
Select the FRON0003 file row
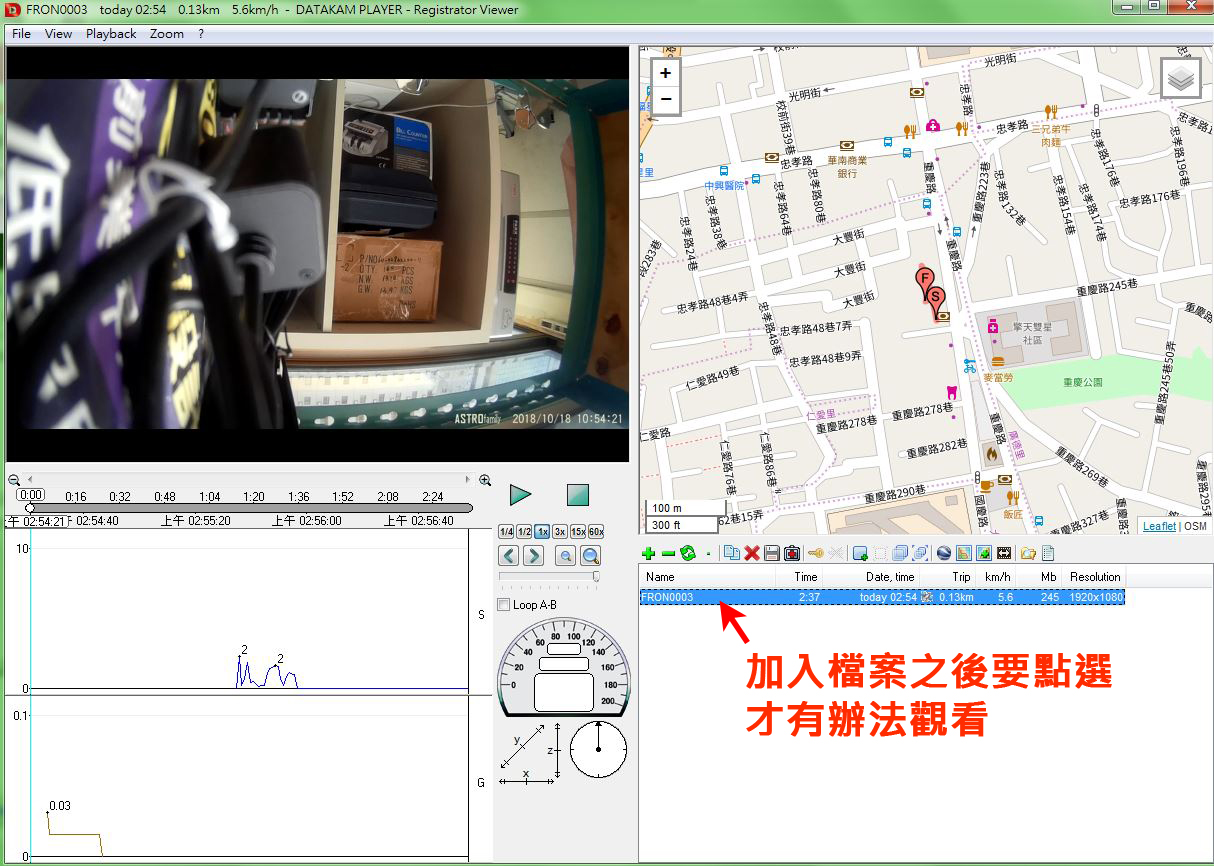882,597
